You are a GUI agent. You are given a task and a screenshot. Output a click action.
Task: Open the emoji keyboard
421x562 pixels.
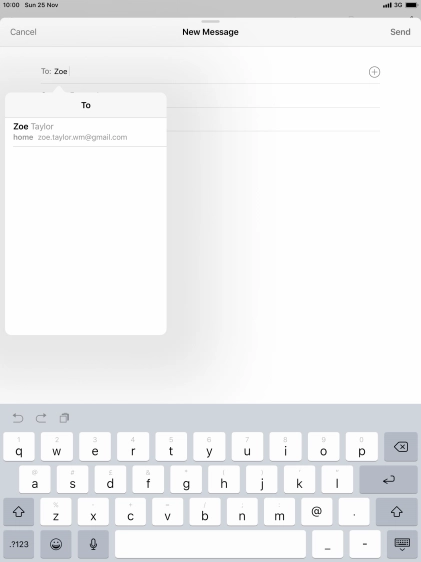(56, 544)
